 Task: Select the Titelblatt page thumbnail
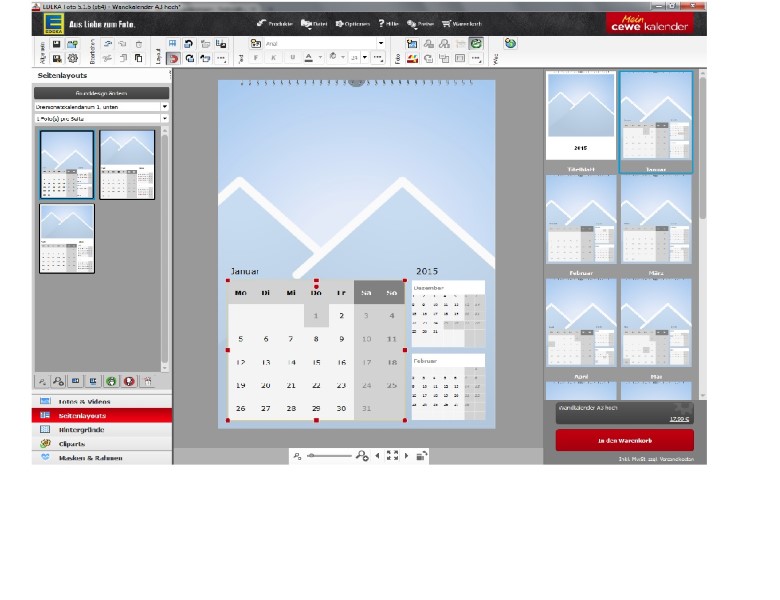[581, 115]
